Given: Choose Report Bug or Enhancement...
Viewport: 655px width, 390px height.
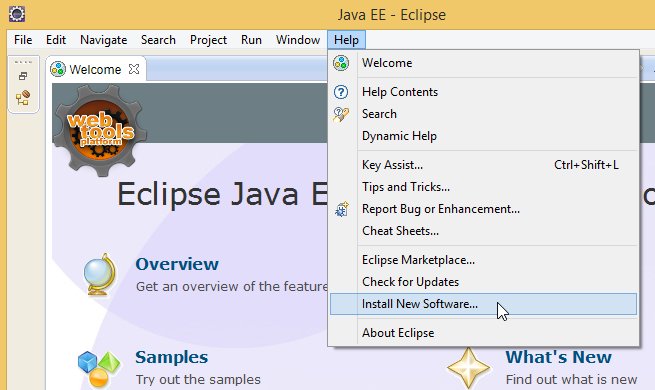Looking at the screenshot, I should point(483,209).
